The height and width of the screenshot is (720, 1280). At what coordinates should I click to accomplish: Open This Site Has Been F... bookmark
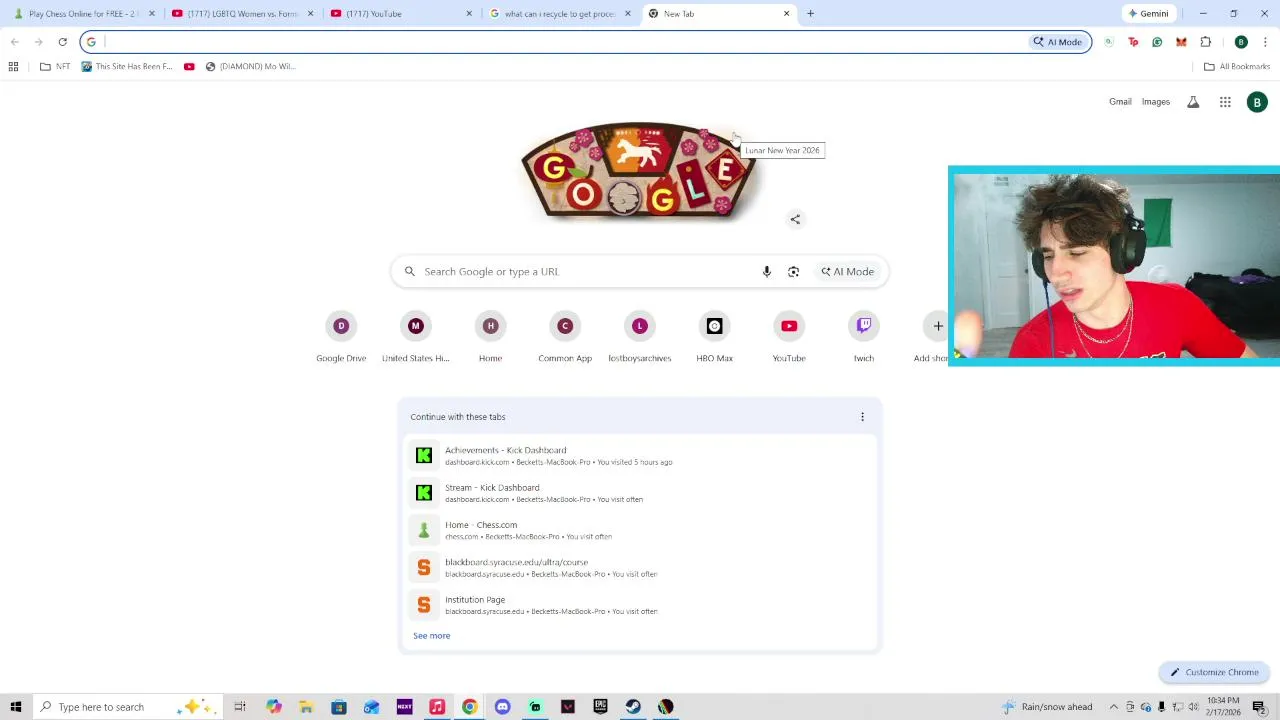click(x=127, y=66)
